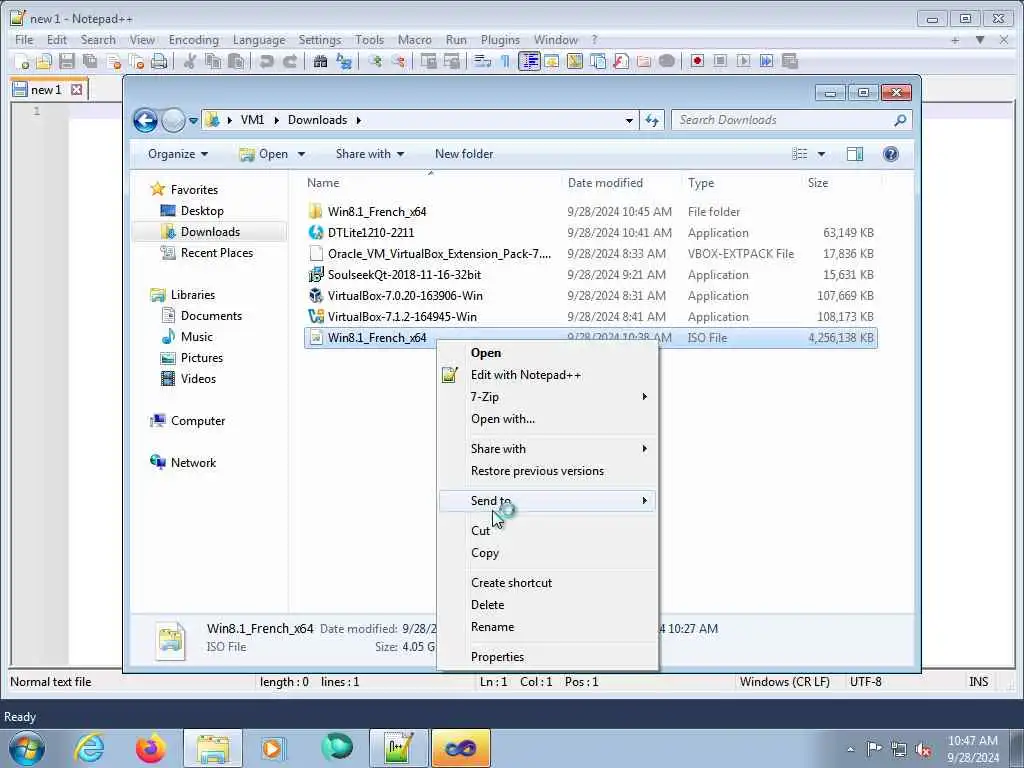Expand the 7-Zip submenu
The image size is (1024, 768).
[x=547, y=397]
